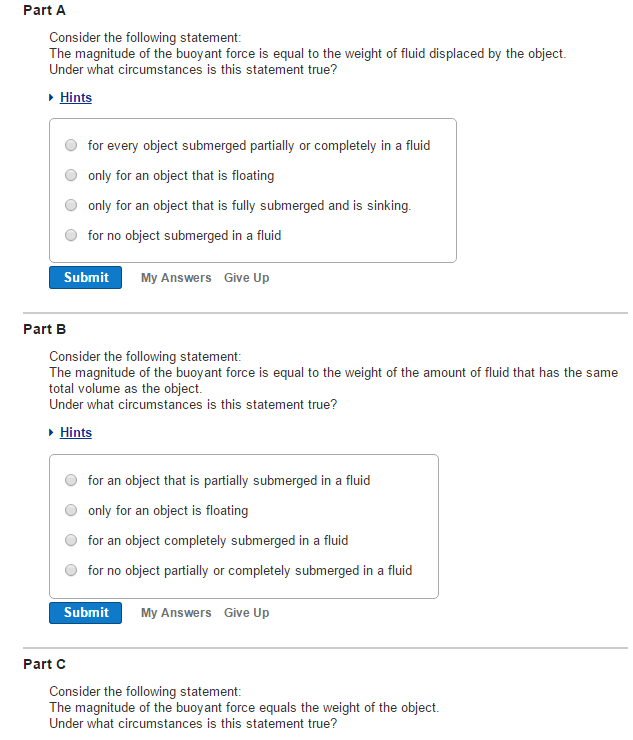The width and height of the screenshot is (633, 740).
Task: View My Answers for Part A
Action: click(x=176, y=278)
